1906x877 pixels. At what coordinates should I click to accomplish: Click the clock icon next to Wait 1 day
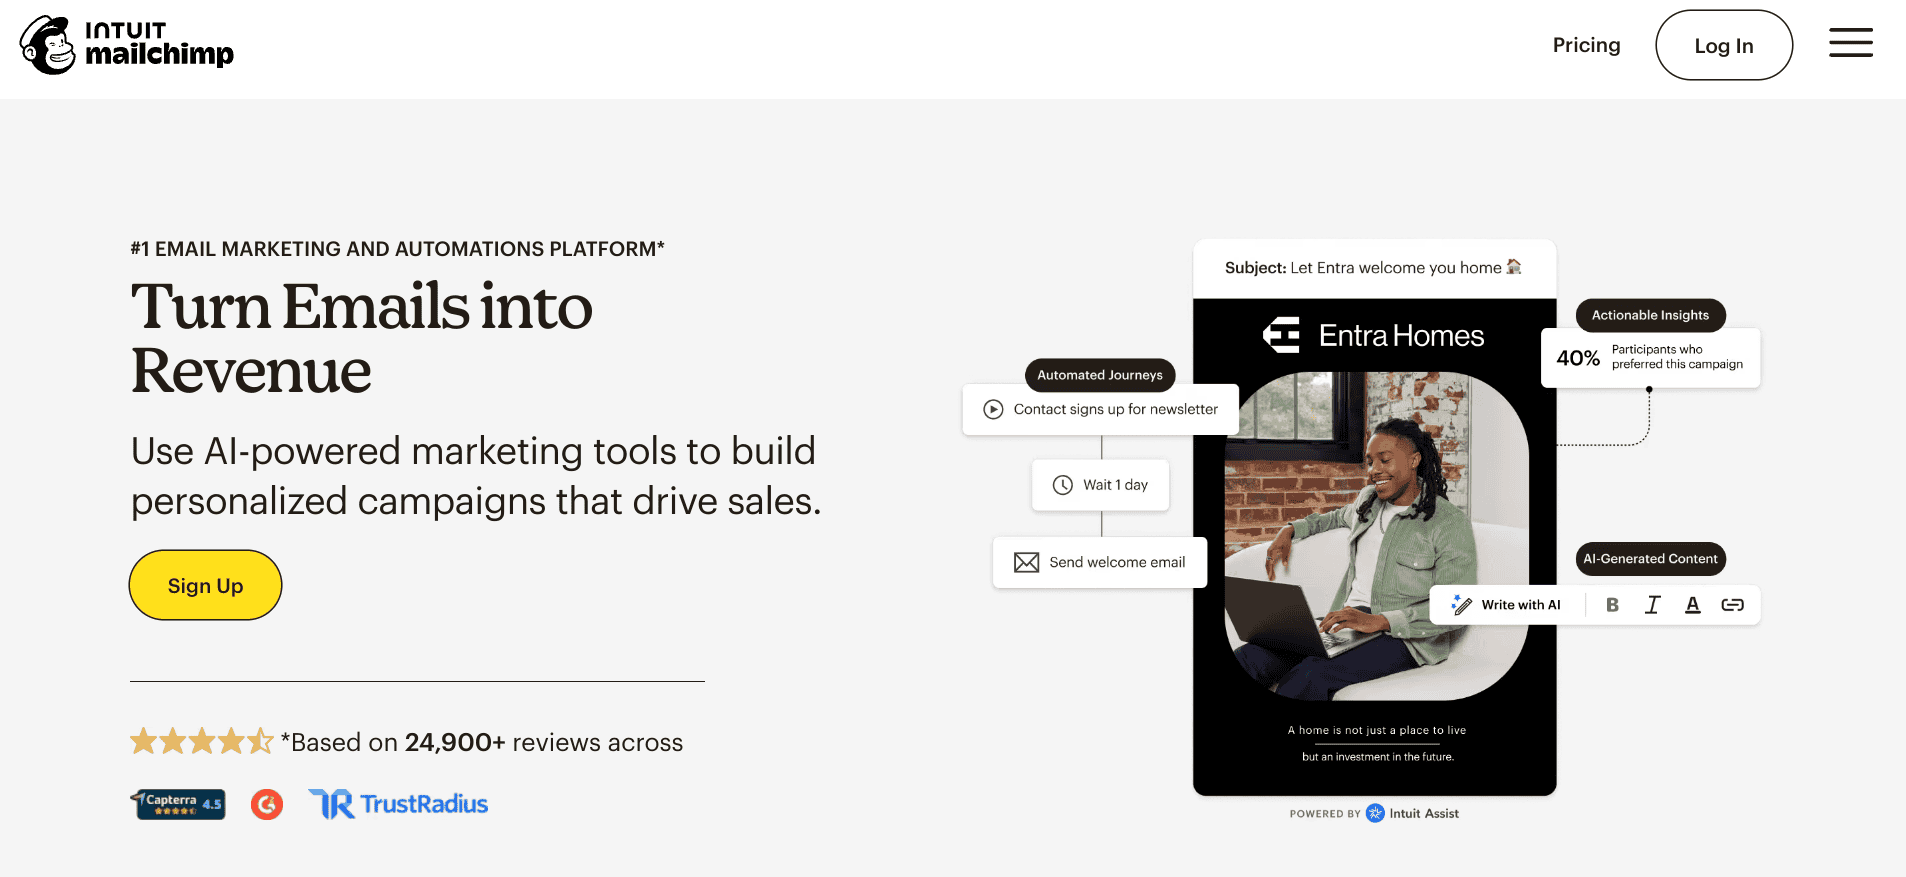1063,485
